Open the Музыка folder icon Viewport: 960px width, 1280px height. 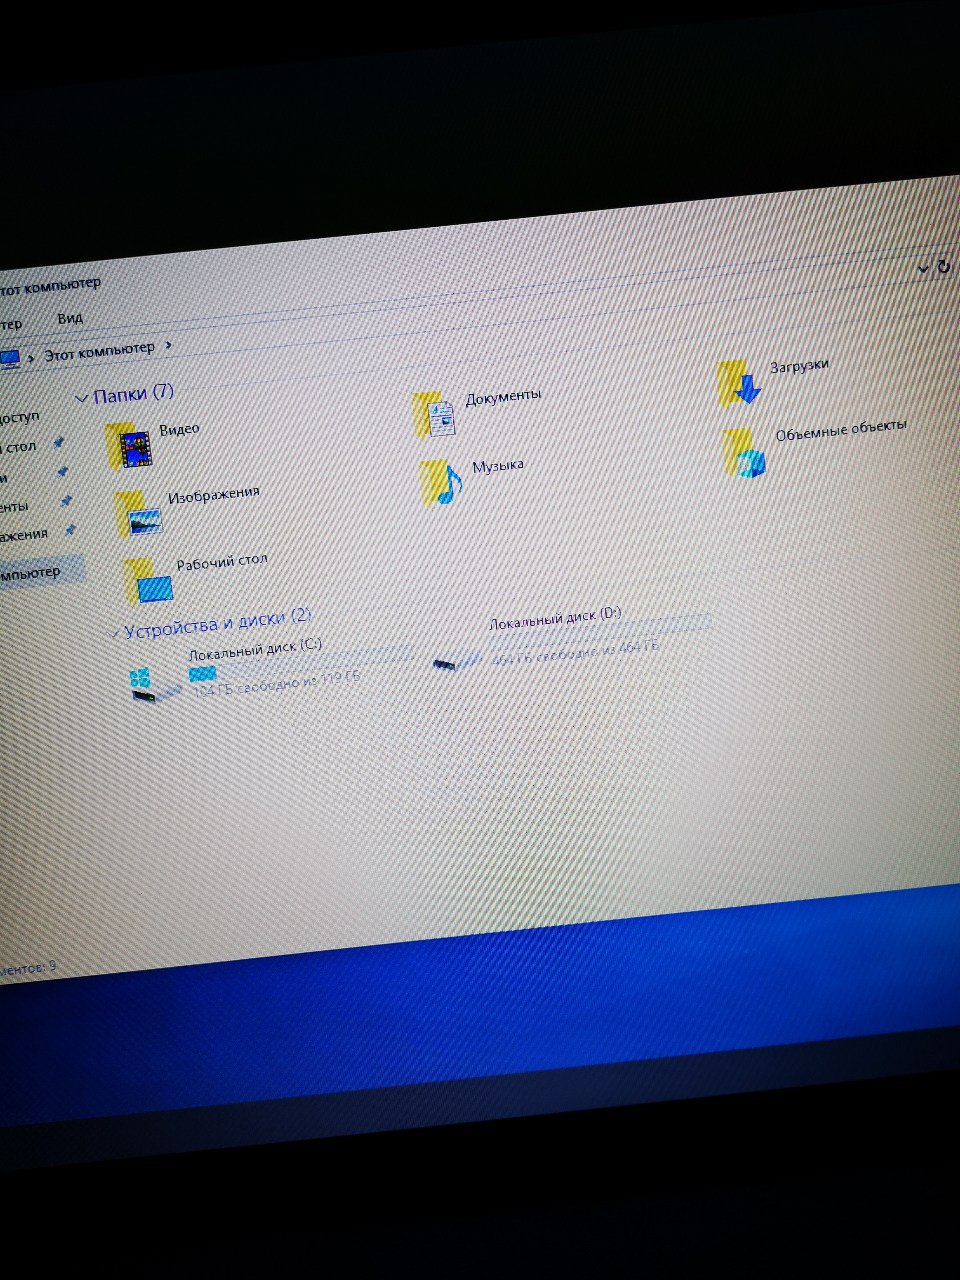coord(442,483)
